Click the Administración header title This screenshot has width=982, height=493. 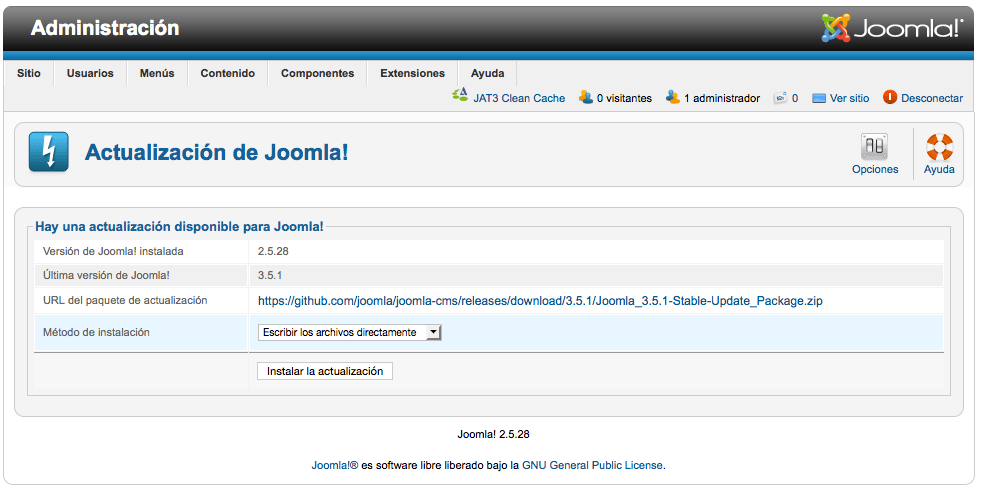coord(105,28)
